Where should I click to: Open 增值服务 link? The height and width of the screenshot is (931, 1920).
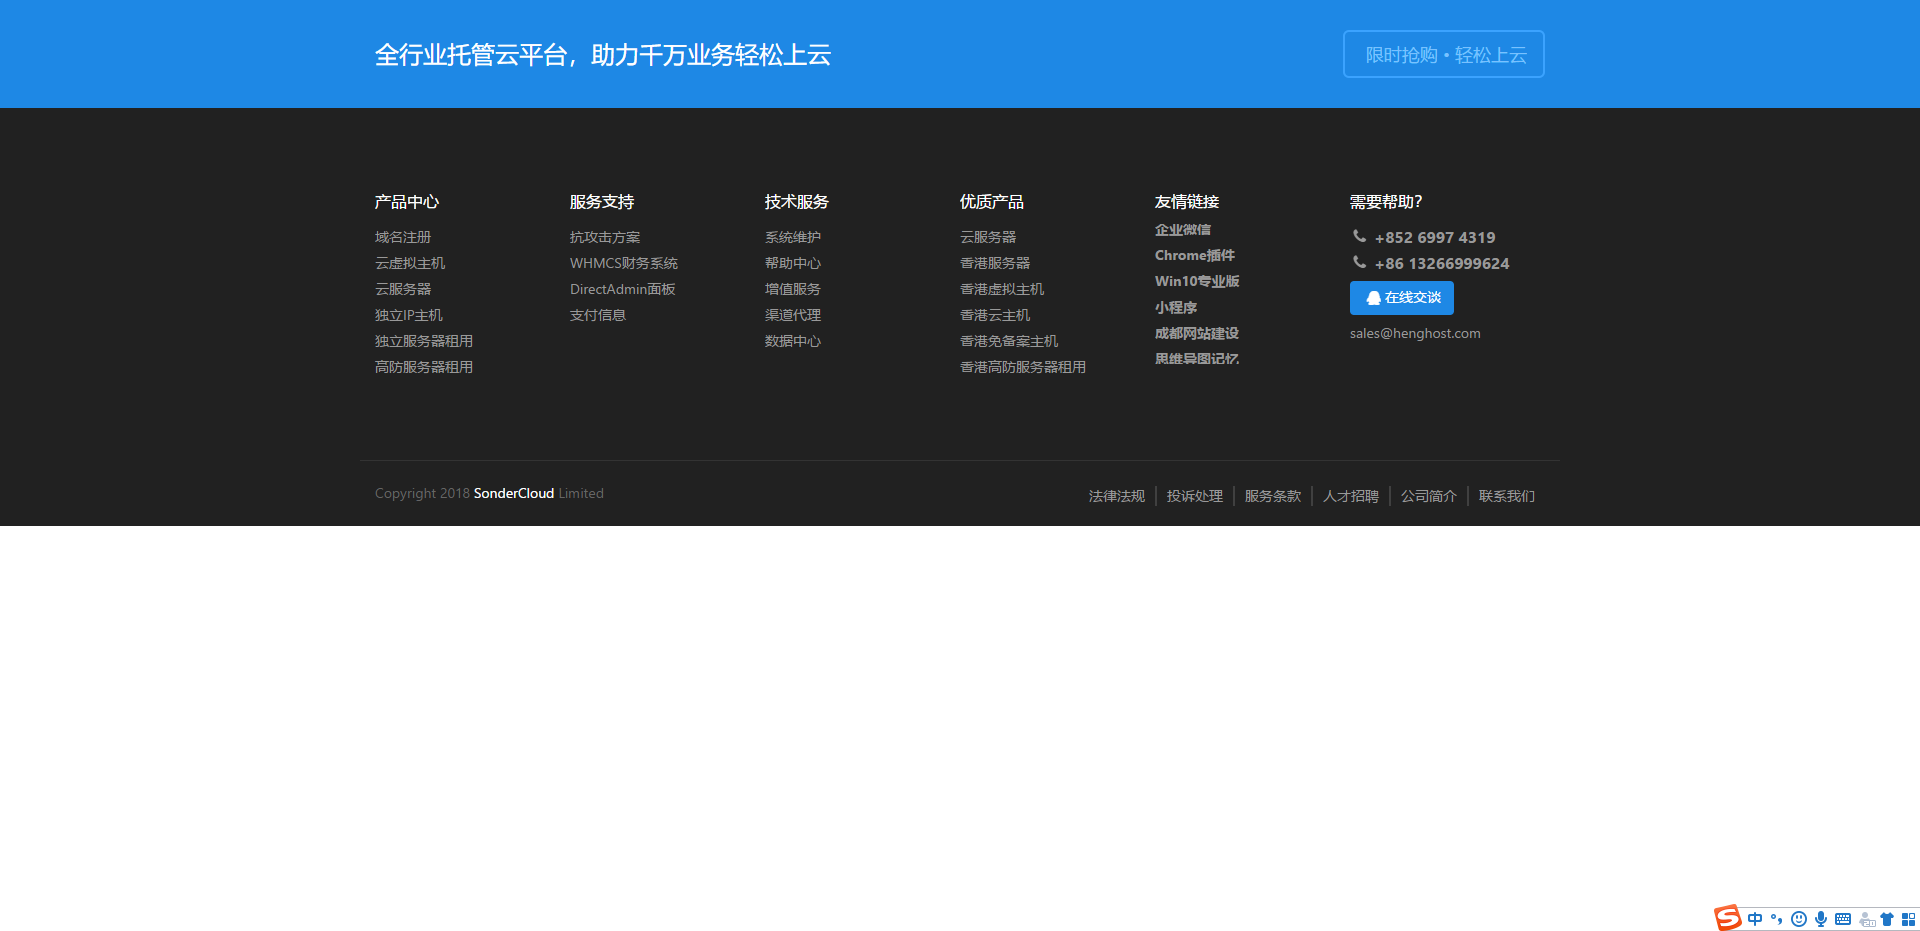793,289
